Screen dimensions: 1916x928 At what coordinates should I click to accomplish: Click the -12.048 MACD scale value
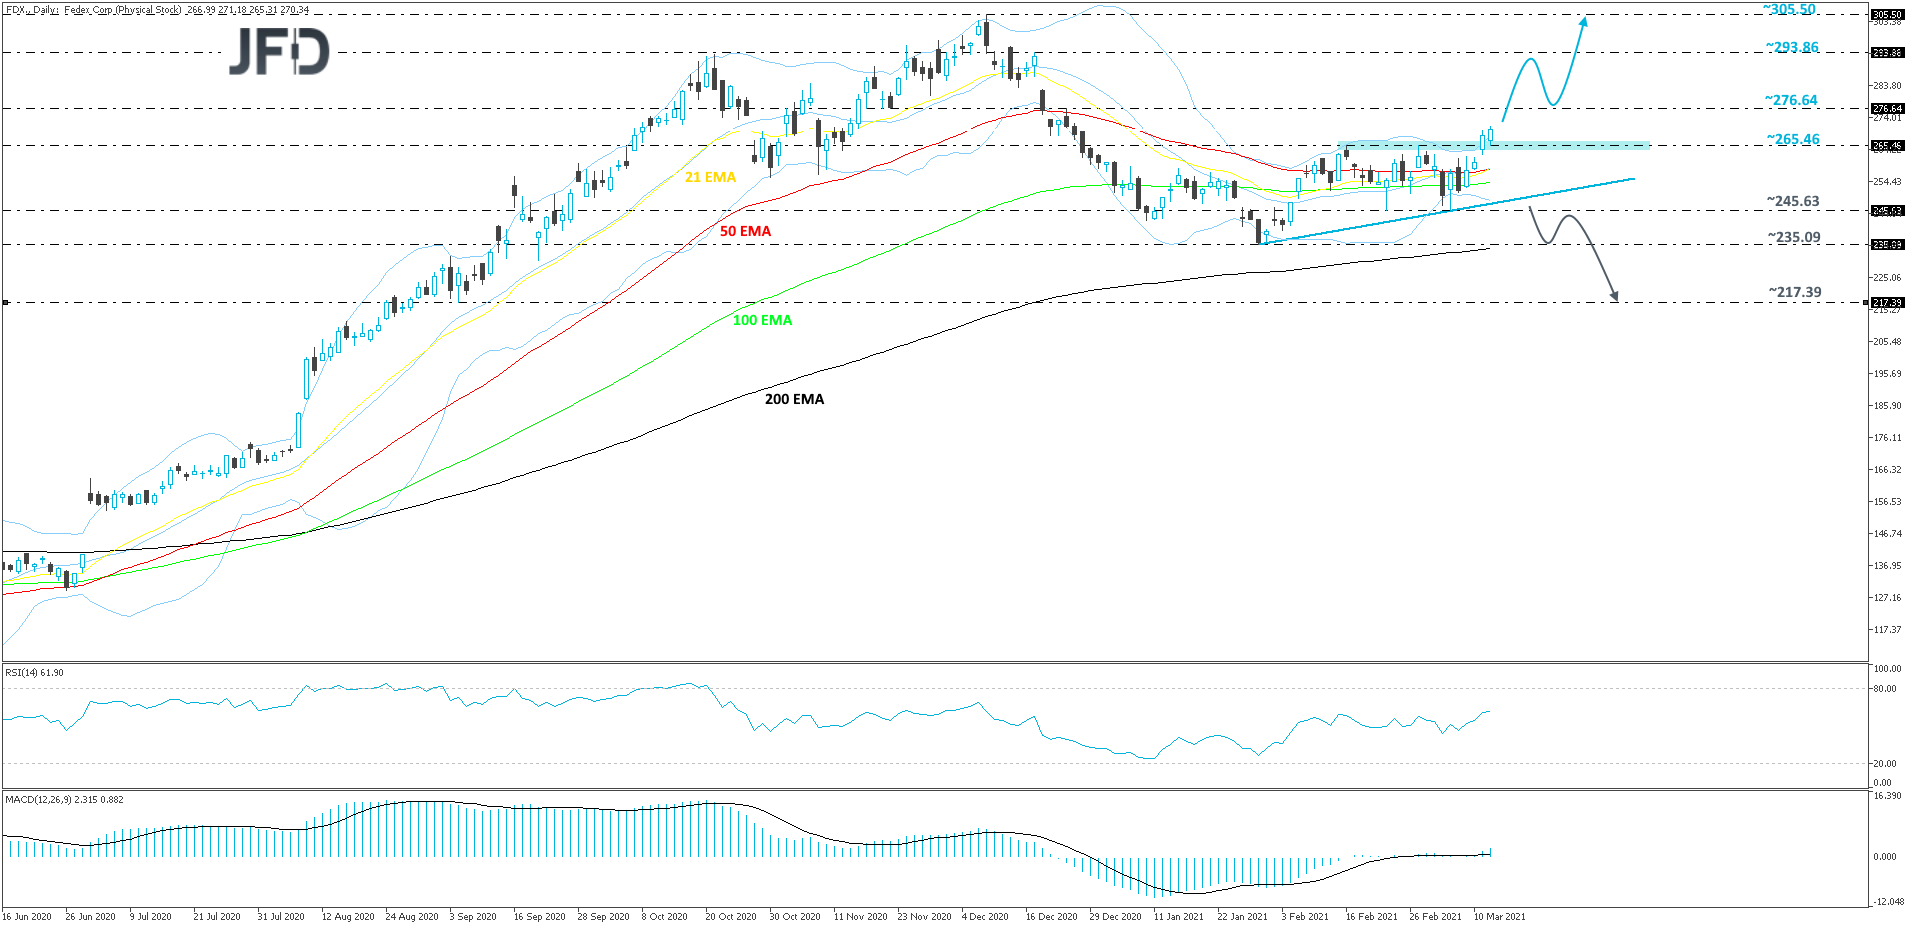pyautogui.click(x=1886, y=902)
